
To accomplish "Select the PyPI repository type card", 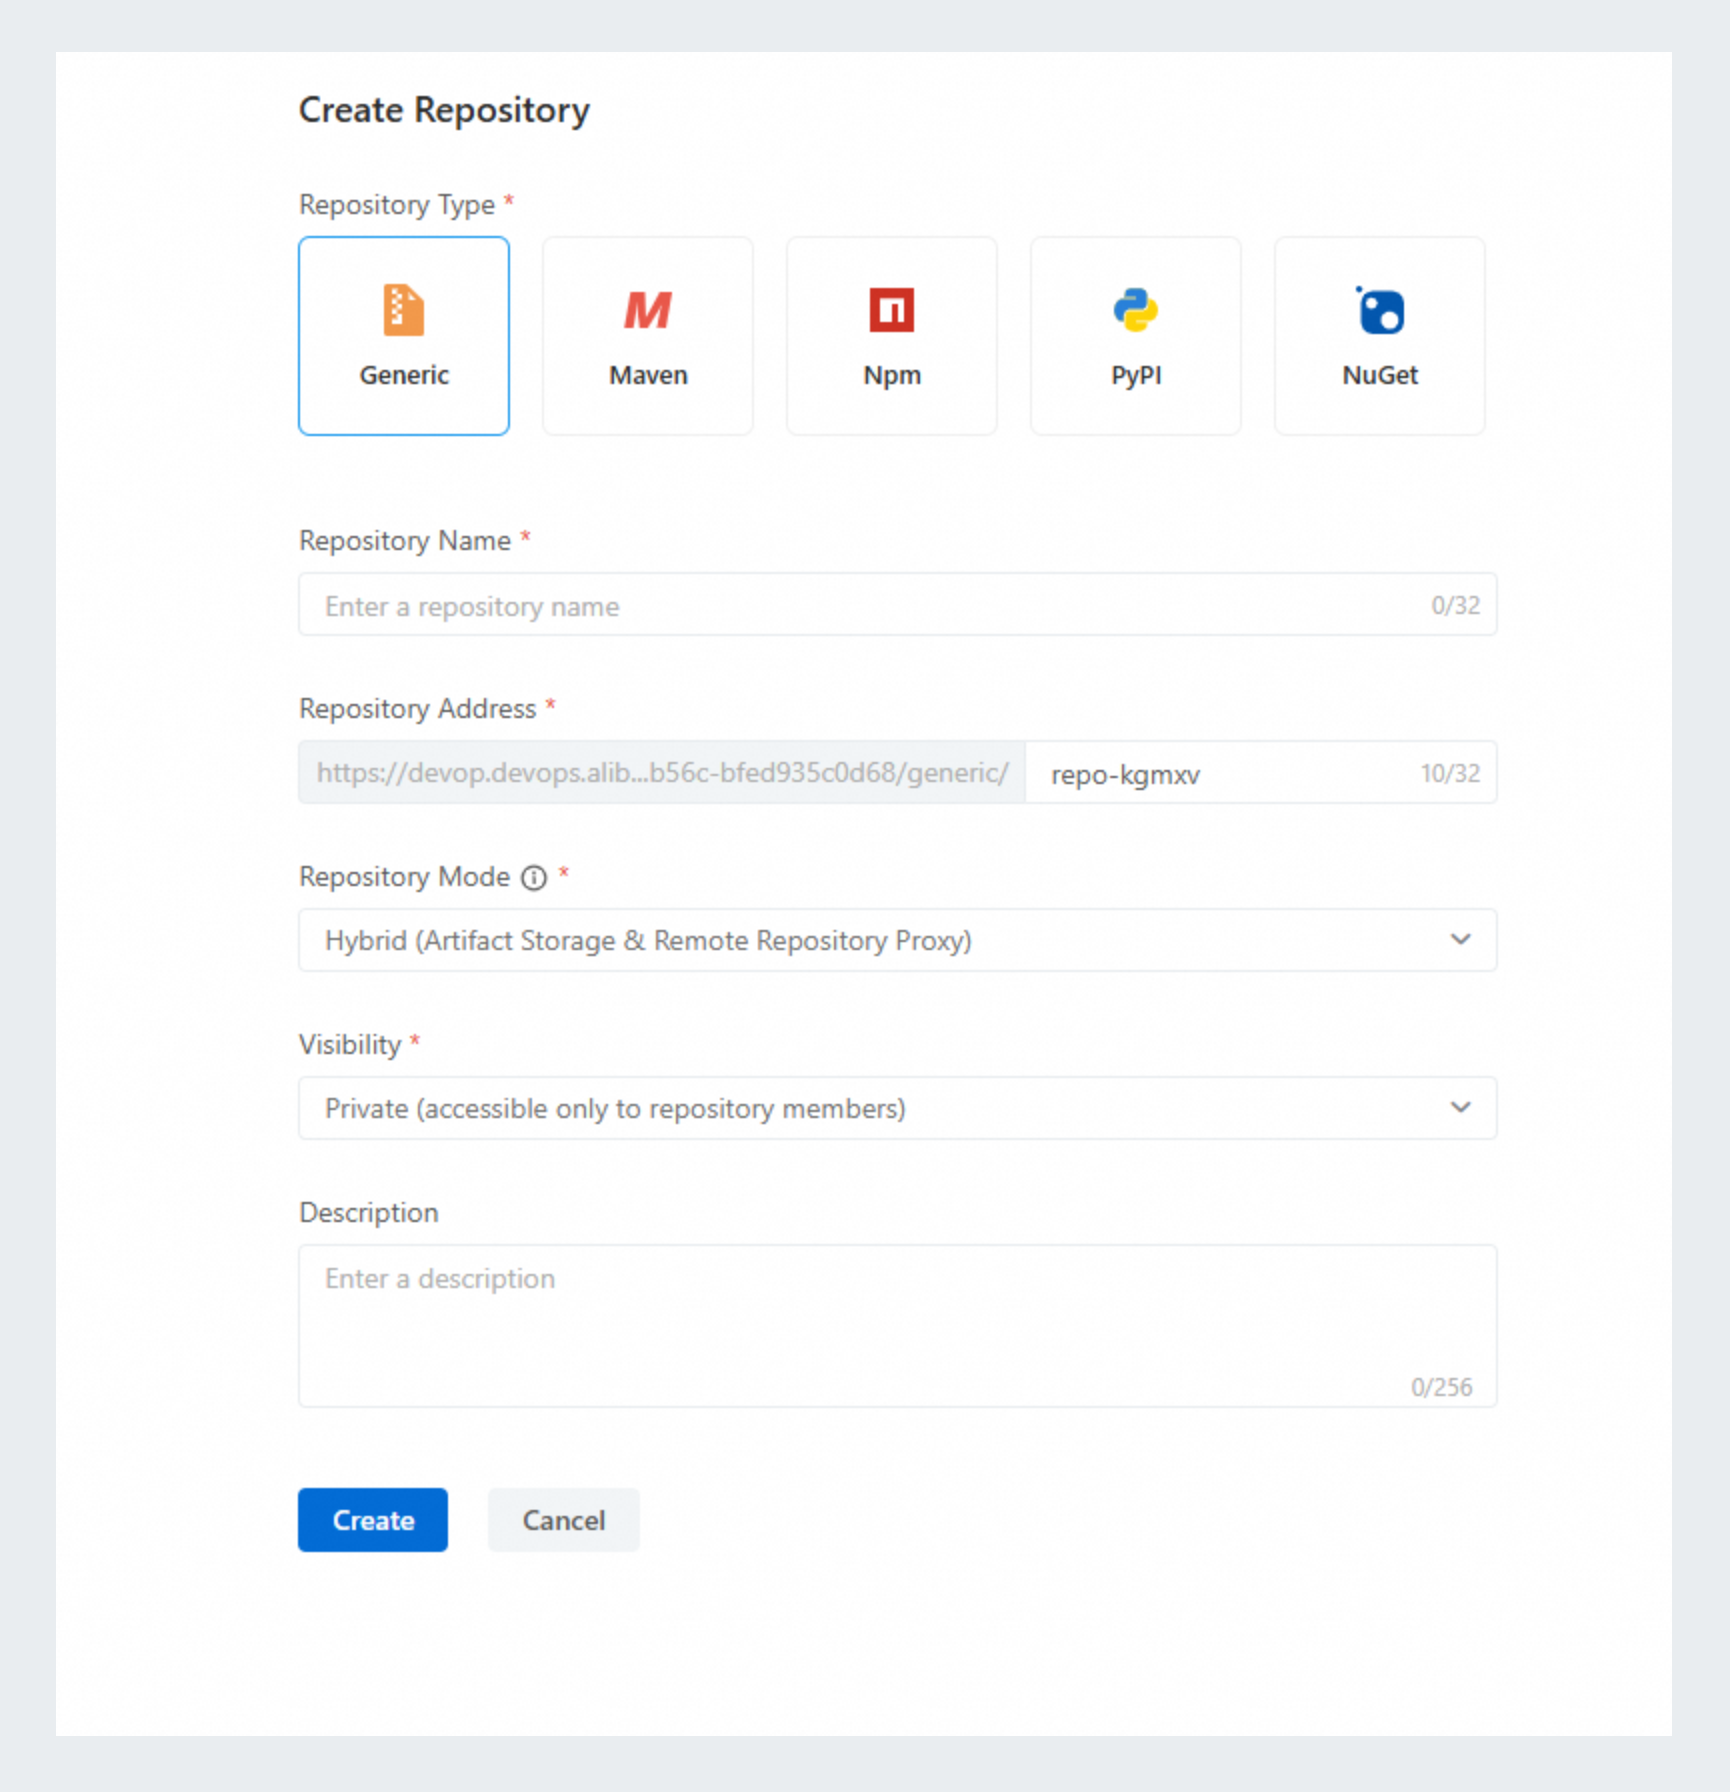I will [1136, 336].
